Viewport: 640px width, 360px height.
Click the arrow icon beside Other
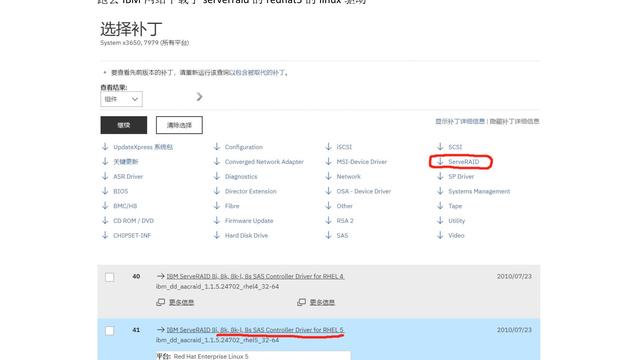[x=329, y=205]
